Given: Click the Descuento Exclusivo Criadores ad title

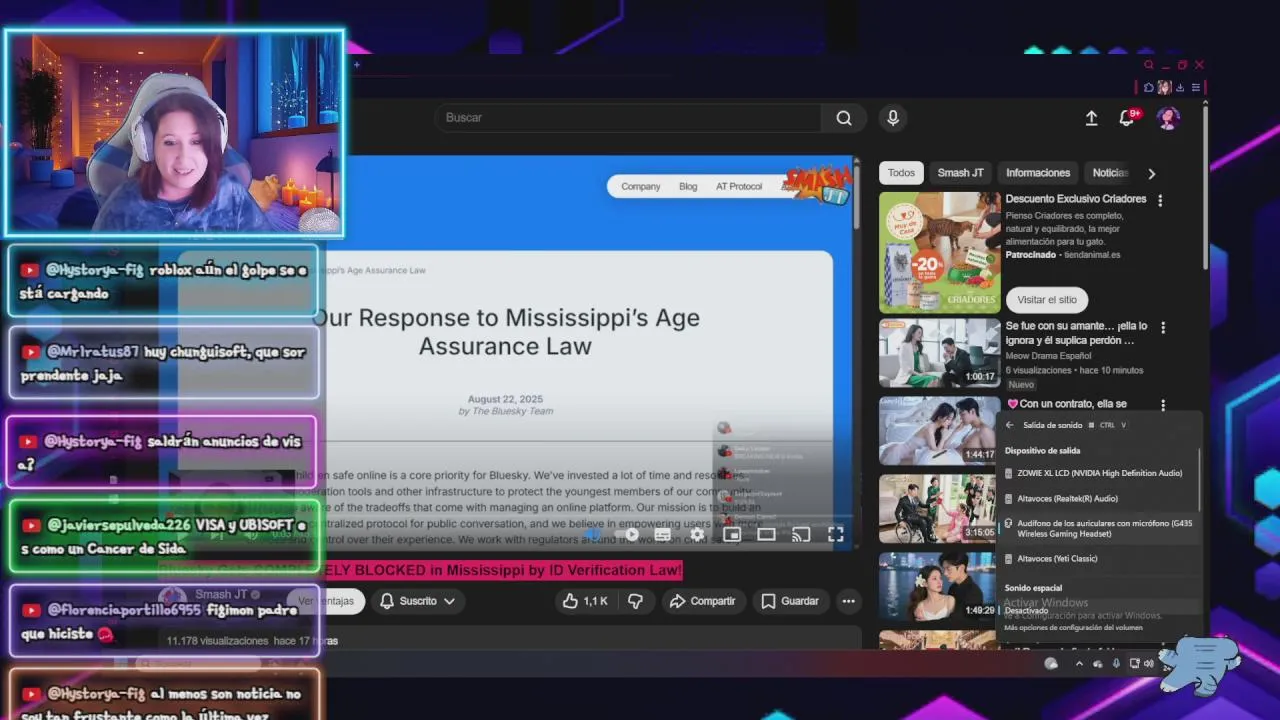Looking at the screenshot, I should [1076, 199].
